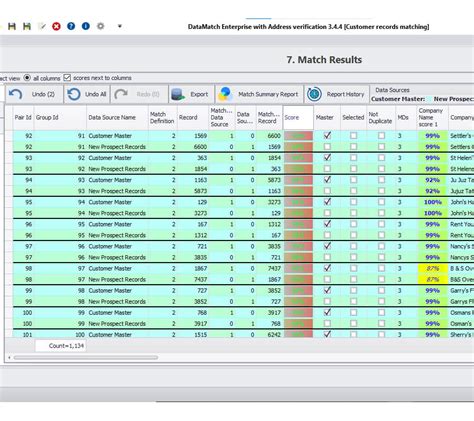Screen dimensions: 474x421
Task: Check Selected for Pair 93 Customer Master row
Action: 353,157
